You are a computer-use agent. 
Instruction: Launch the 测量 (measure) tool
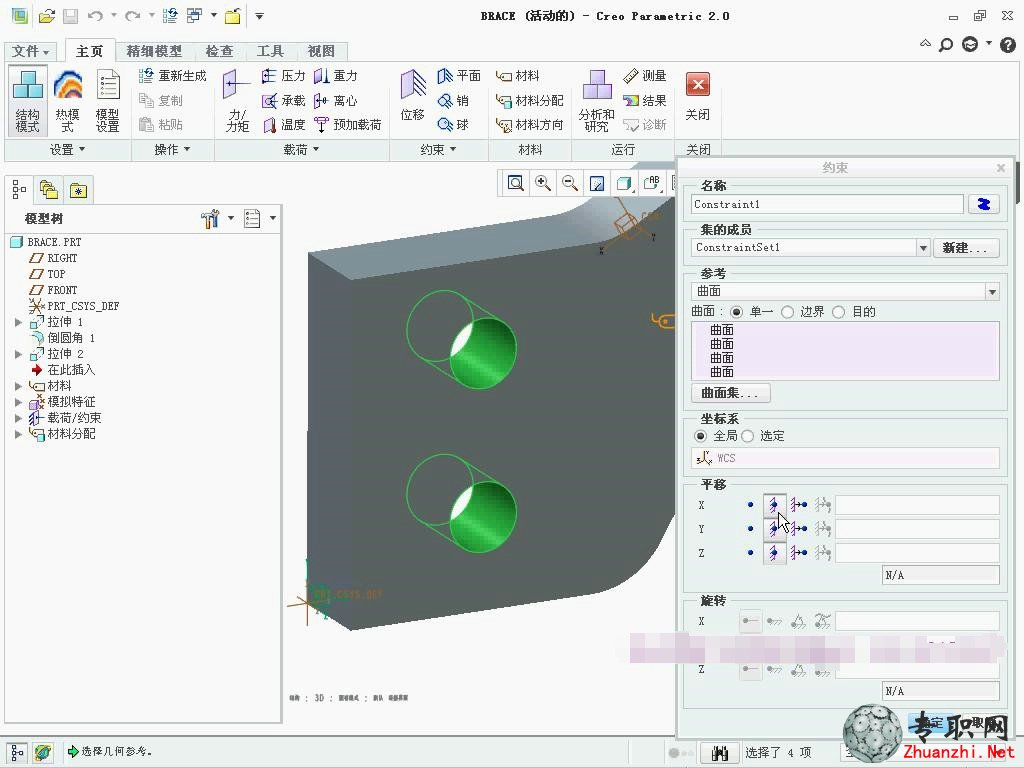pos(645,76)
